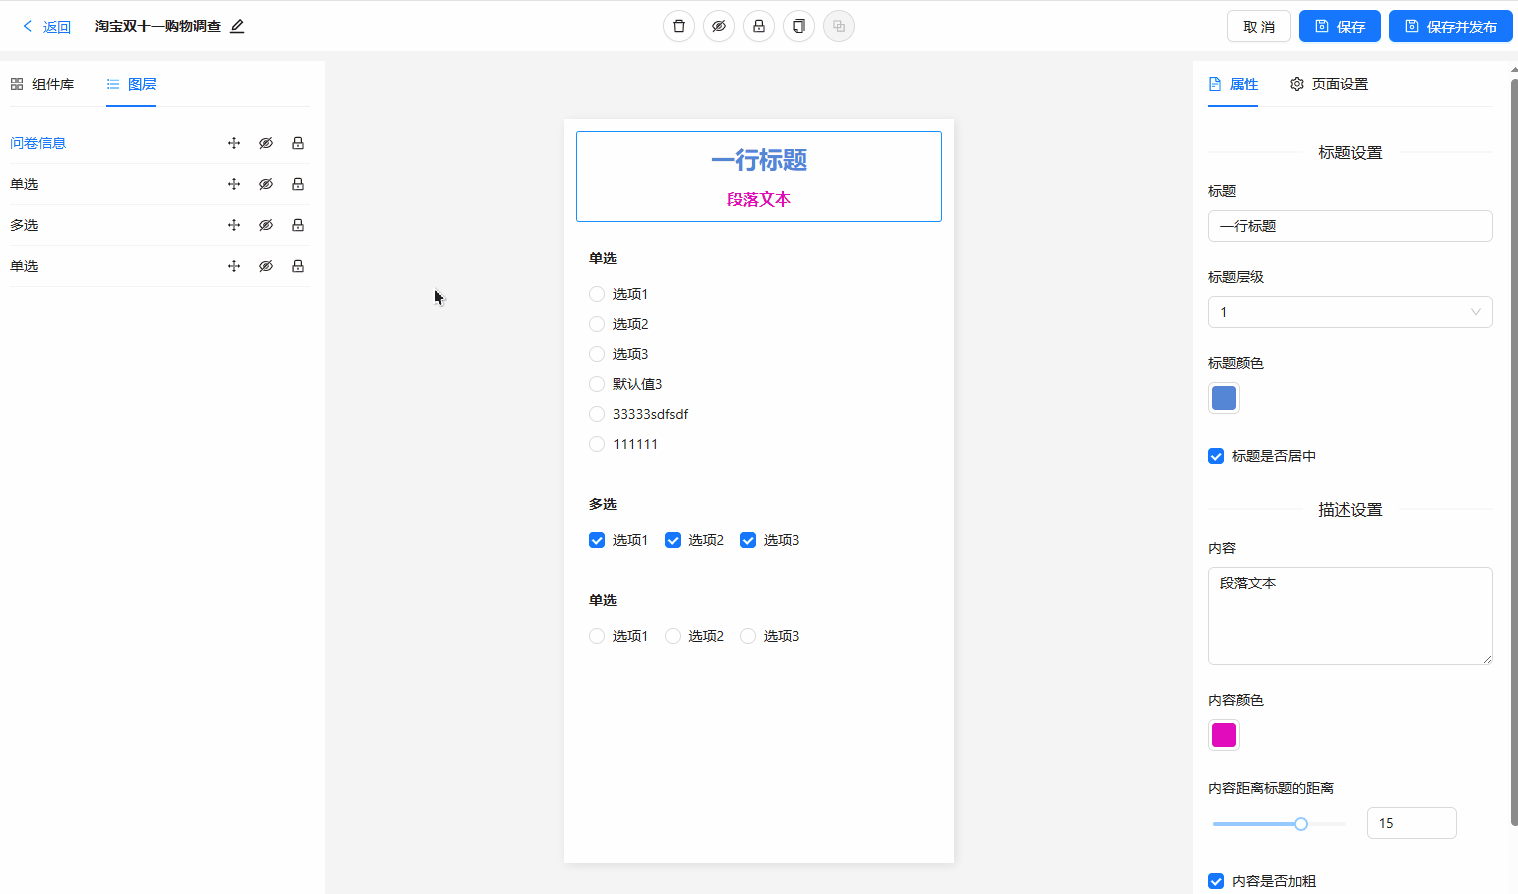The image size is (1518, 894).
Task: Click the lock icon in top toolbar
Action: tap(759, 26)
